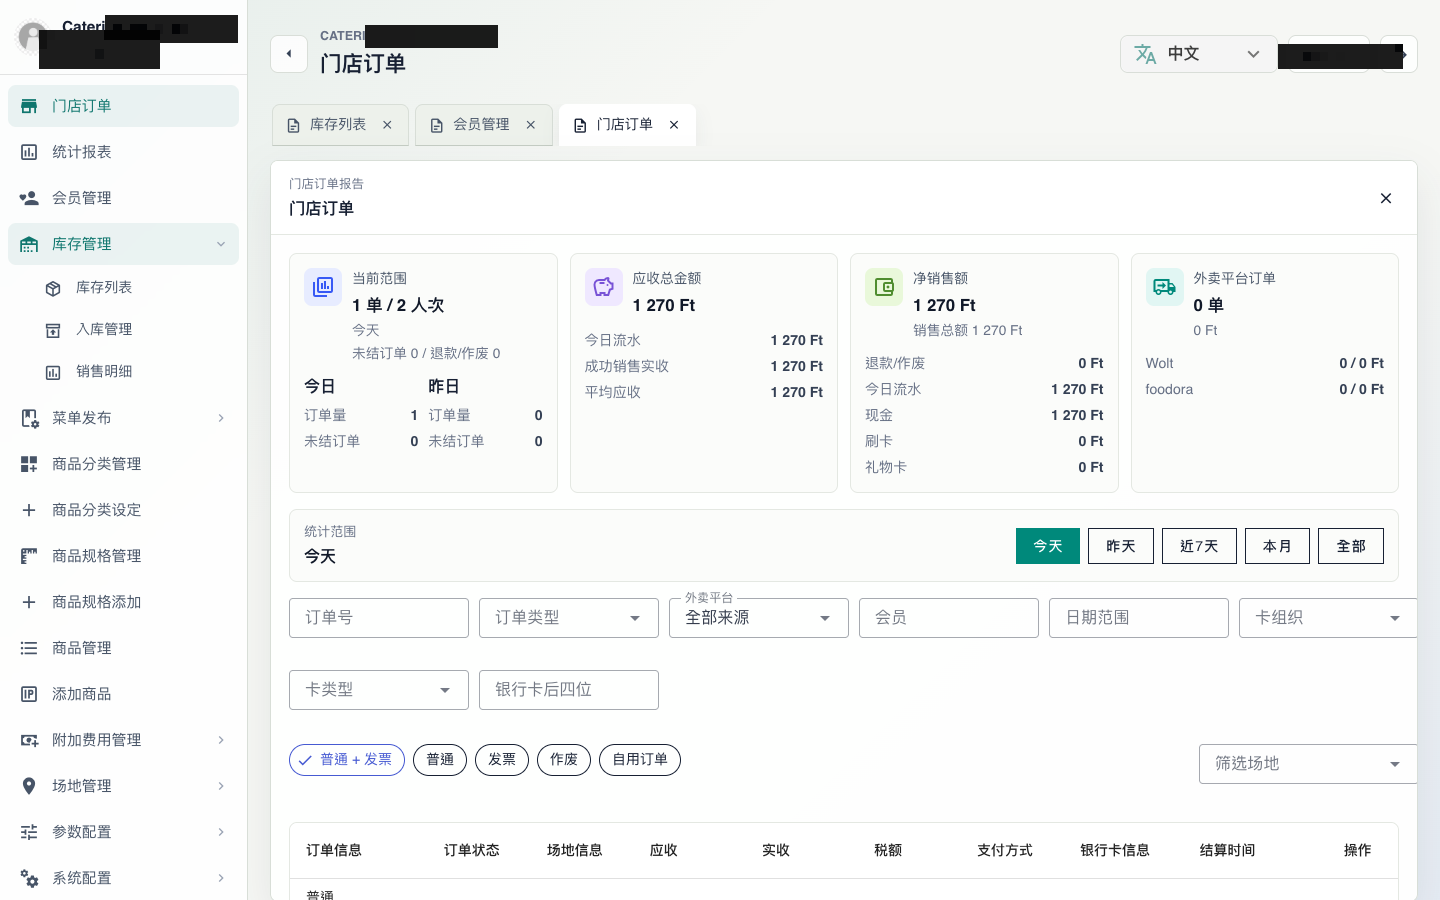The width and height of the screenshot is (1440, 900).
Task: Show 全部 orders
Action: pos(1351,546)
